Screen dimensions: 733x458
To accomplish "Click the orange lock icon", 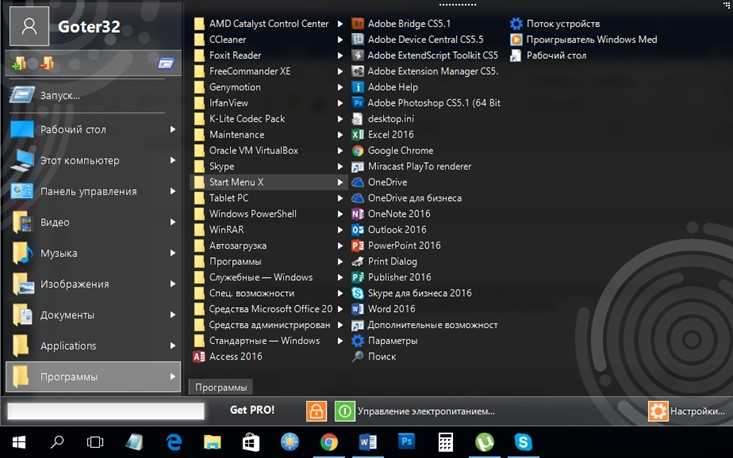I will click(316, 411).
